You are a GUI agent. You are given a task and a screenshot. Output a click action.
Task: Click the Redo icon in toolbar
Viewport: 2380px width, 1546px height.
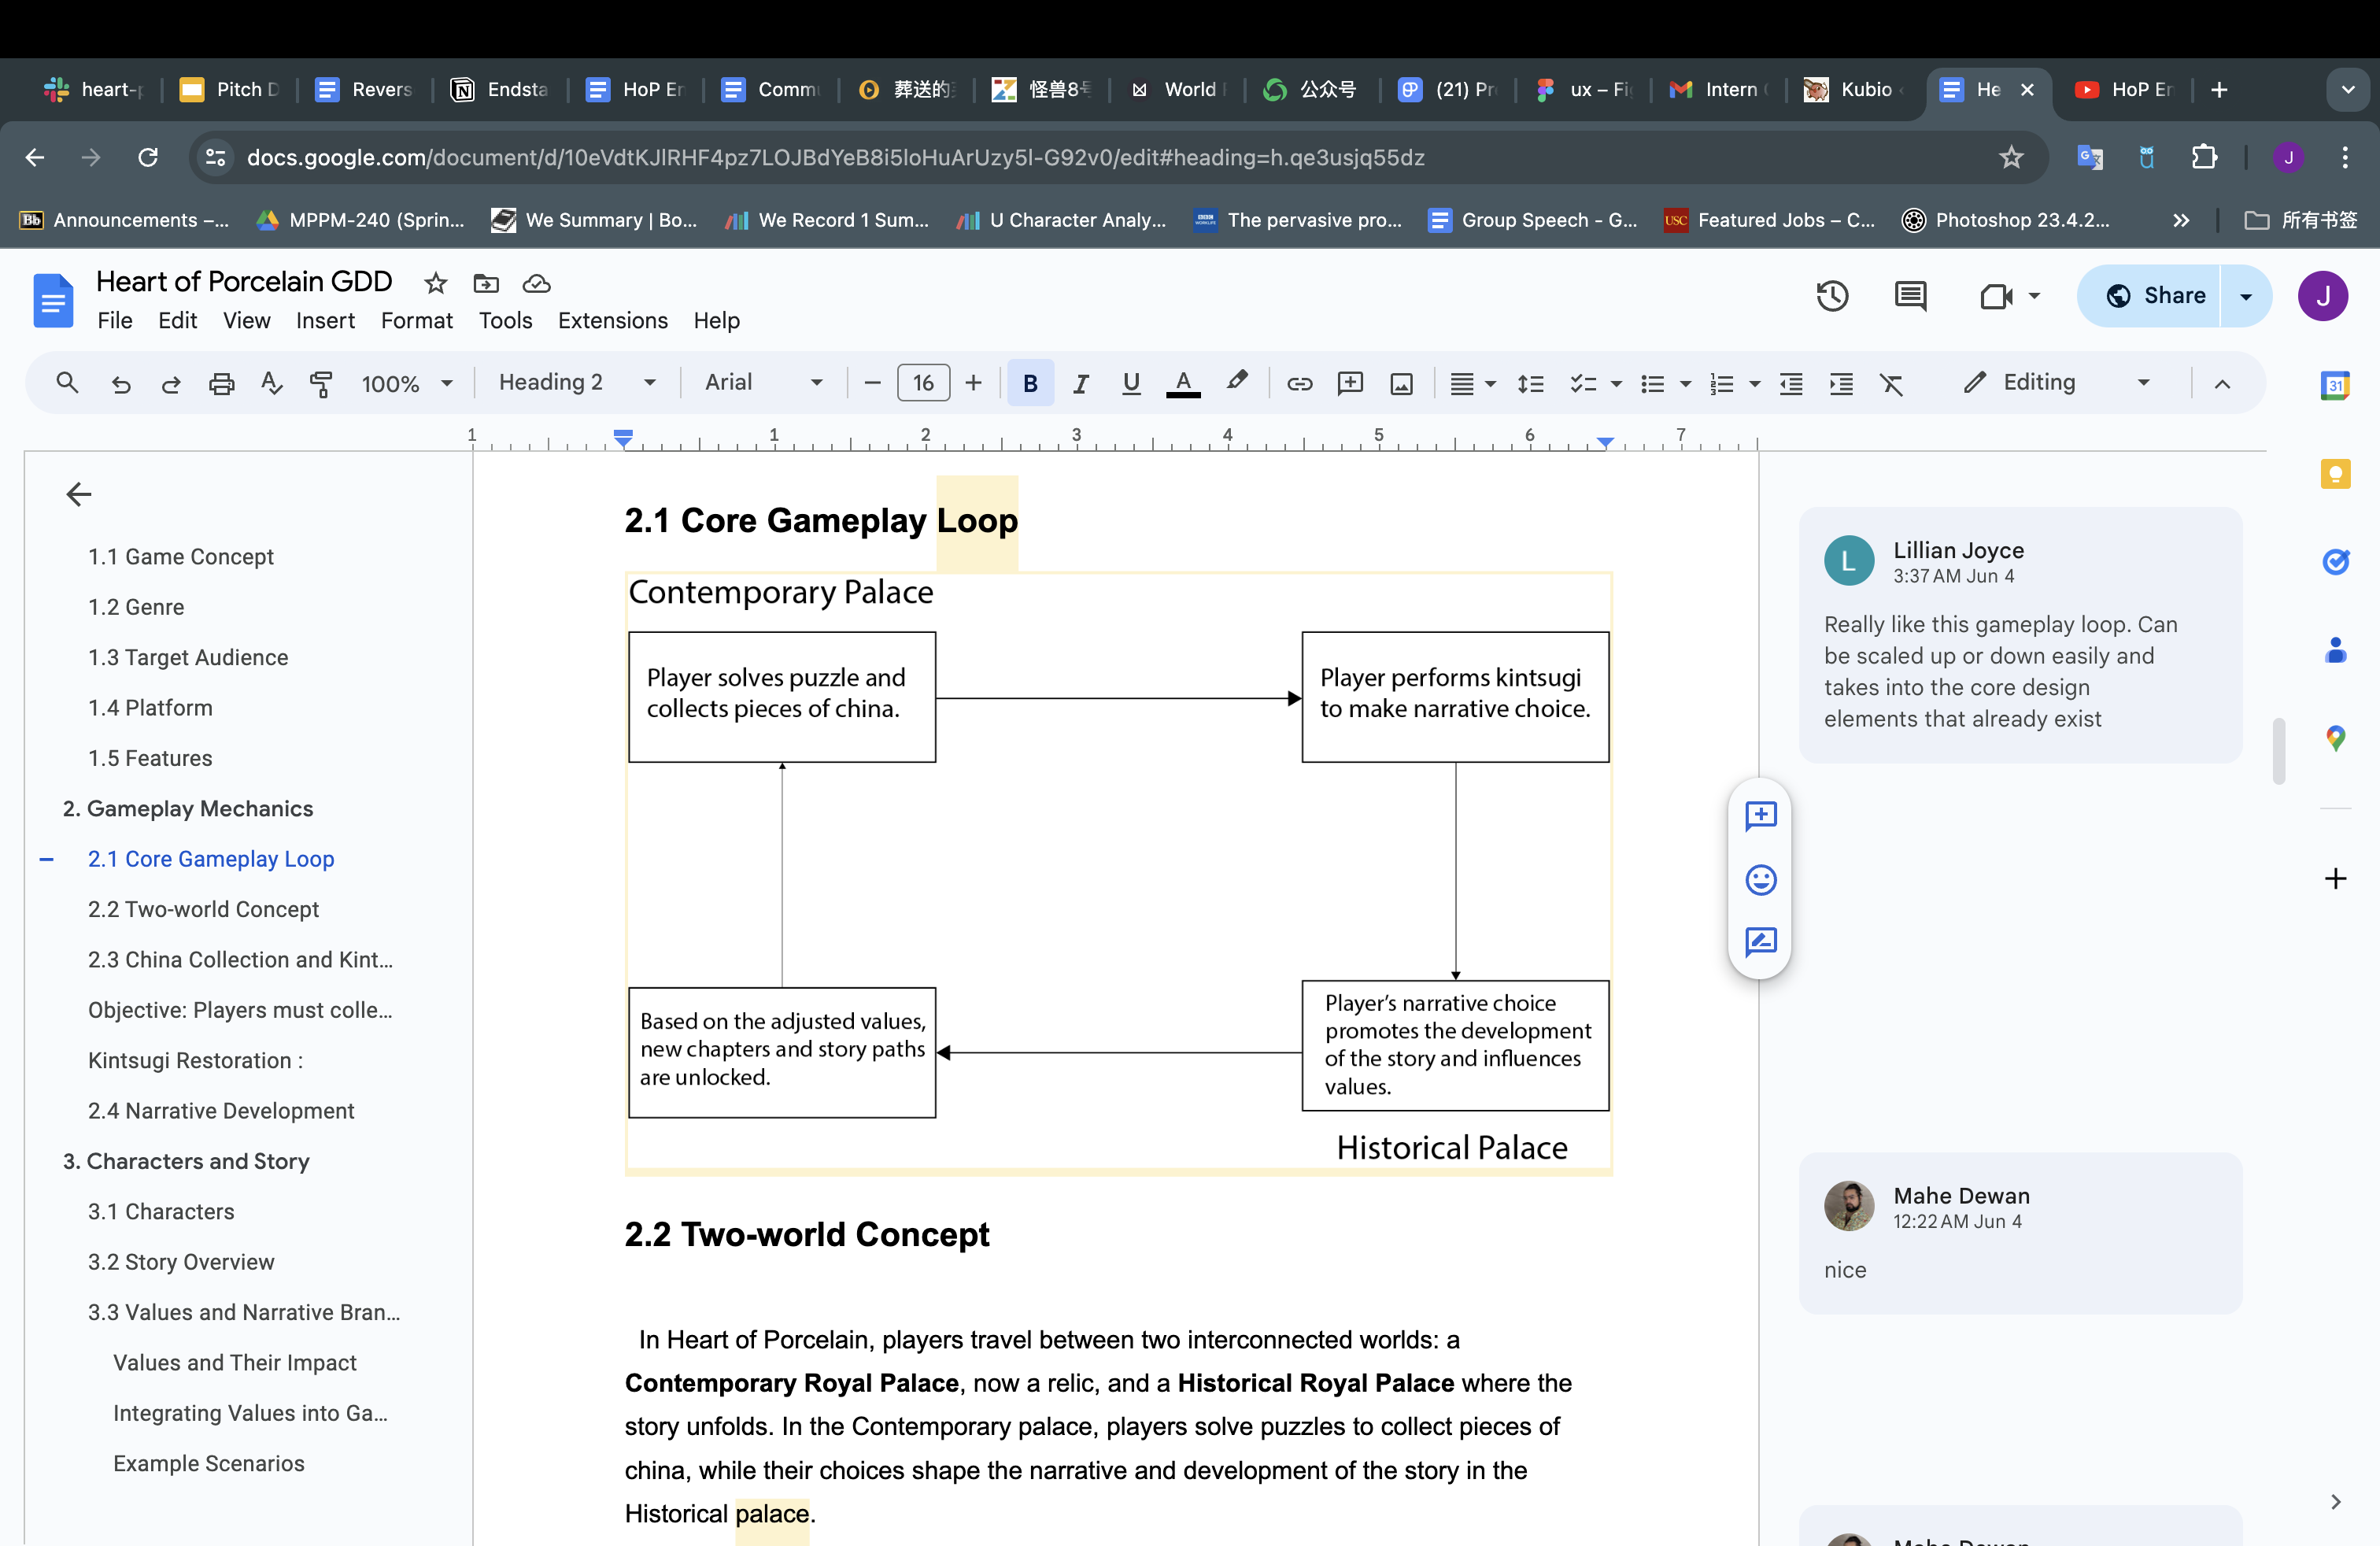click(x=171, y=383)
